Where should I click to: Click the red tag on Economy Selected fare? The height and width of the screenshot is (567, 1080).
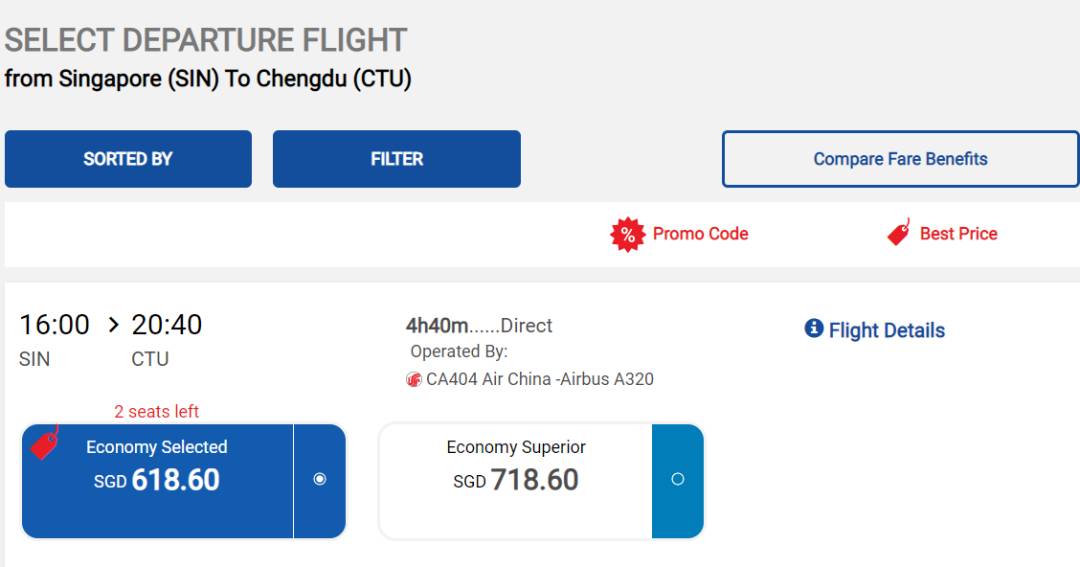tap(45, 442)
